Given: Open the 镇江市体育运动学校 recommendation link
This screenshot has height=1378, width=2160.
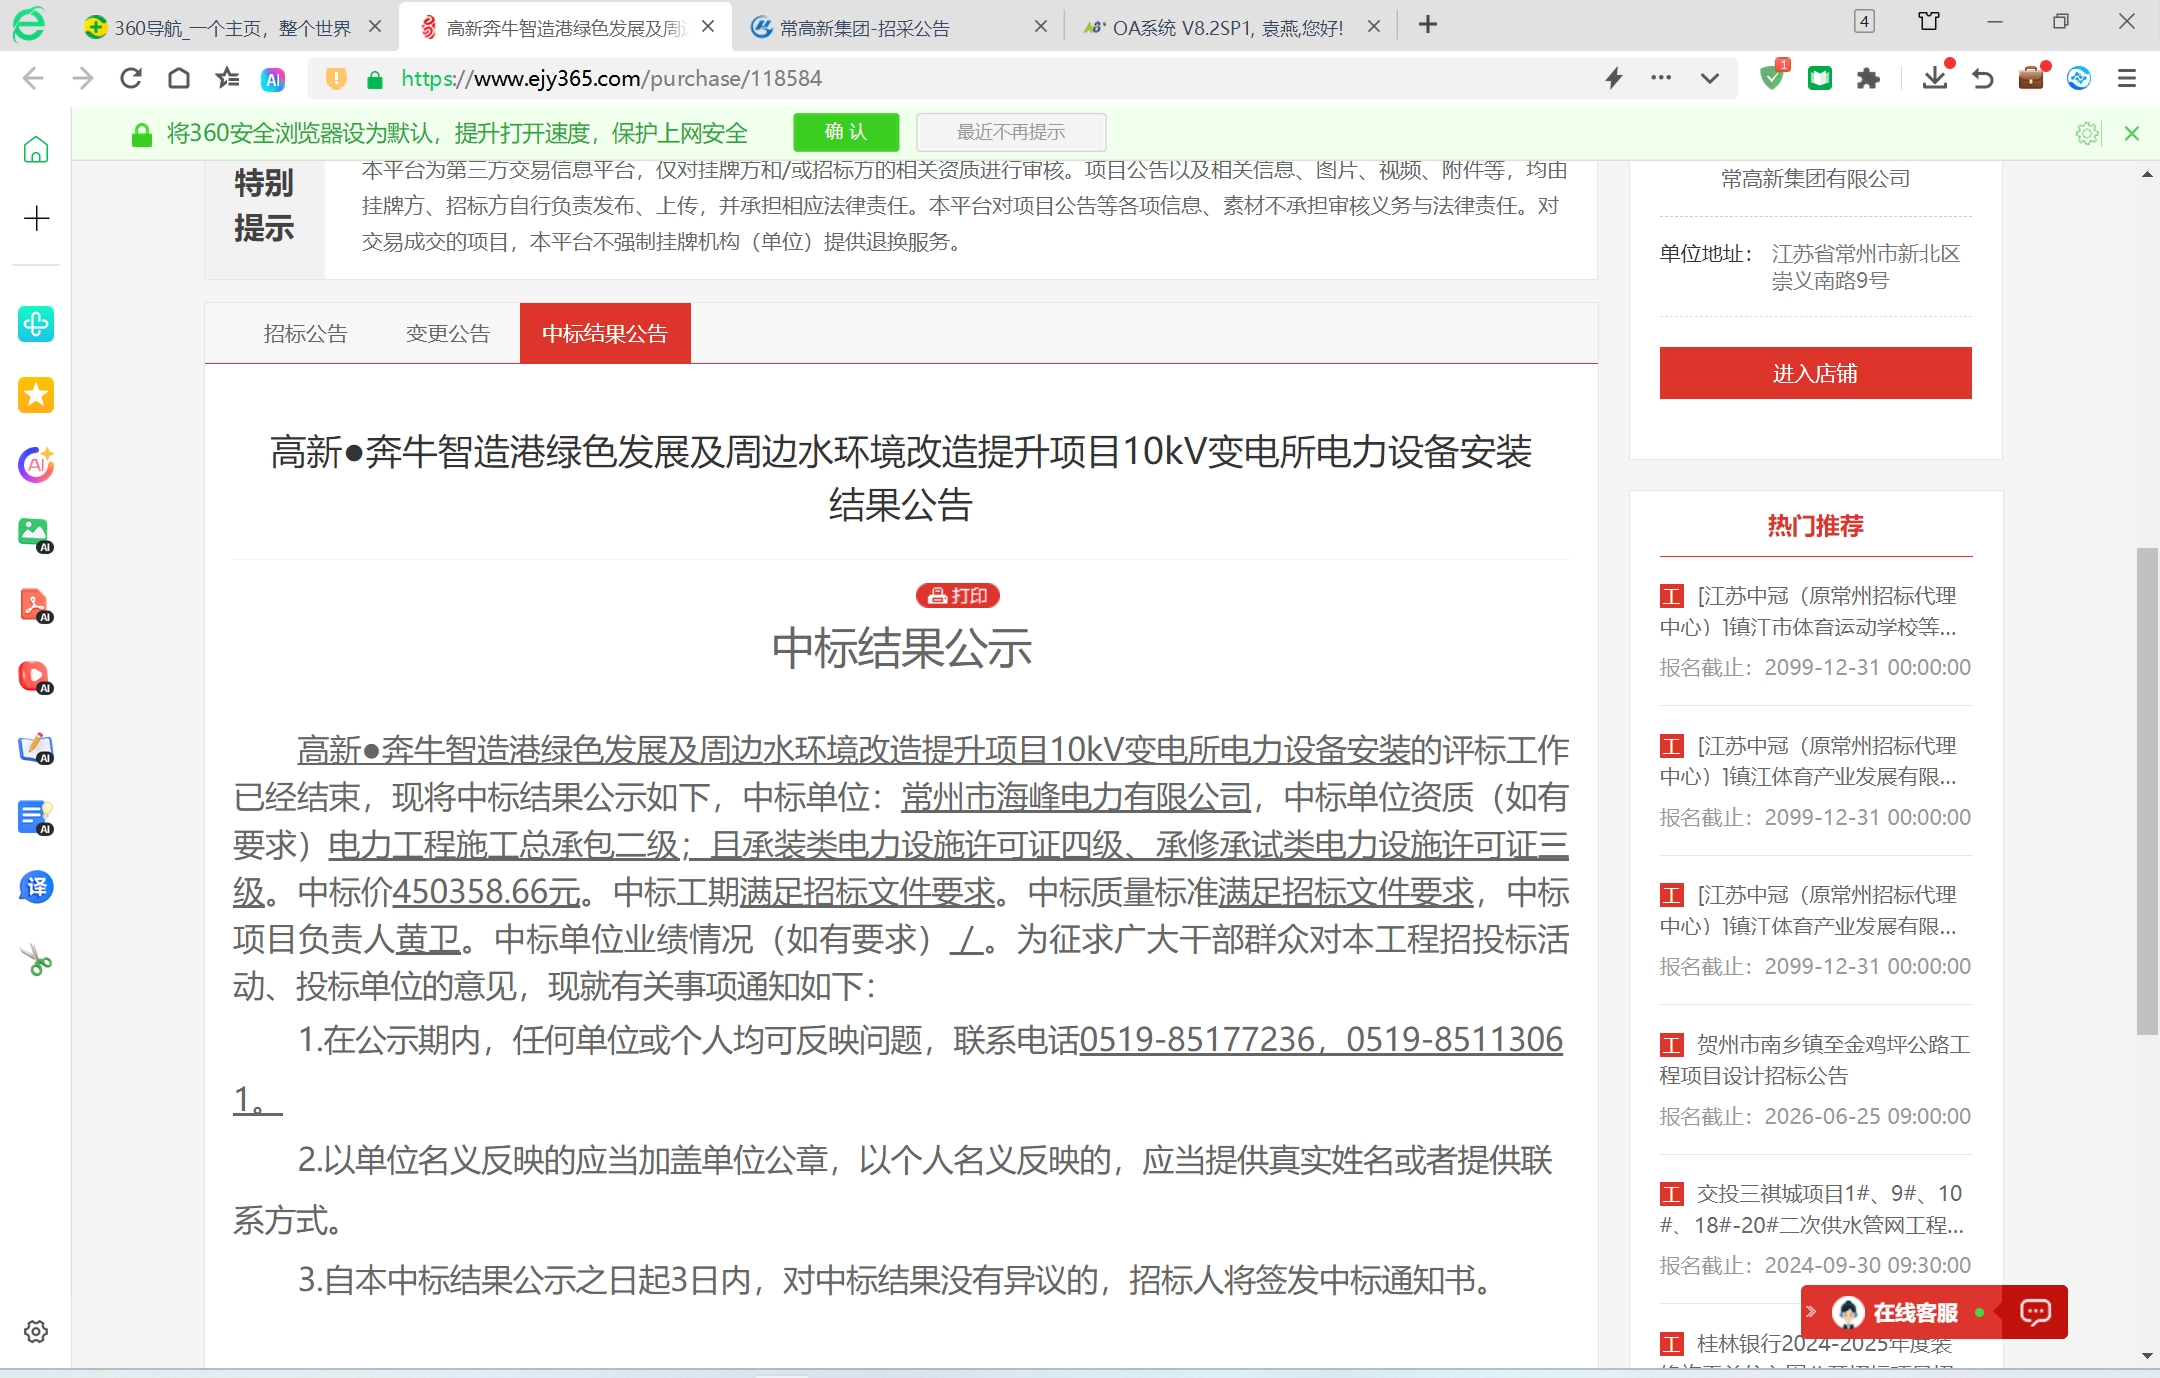Looking at the screenshot, I should [x=1808, y=611].
